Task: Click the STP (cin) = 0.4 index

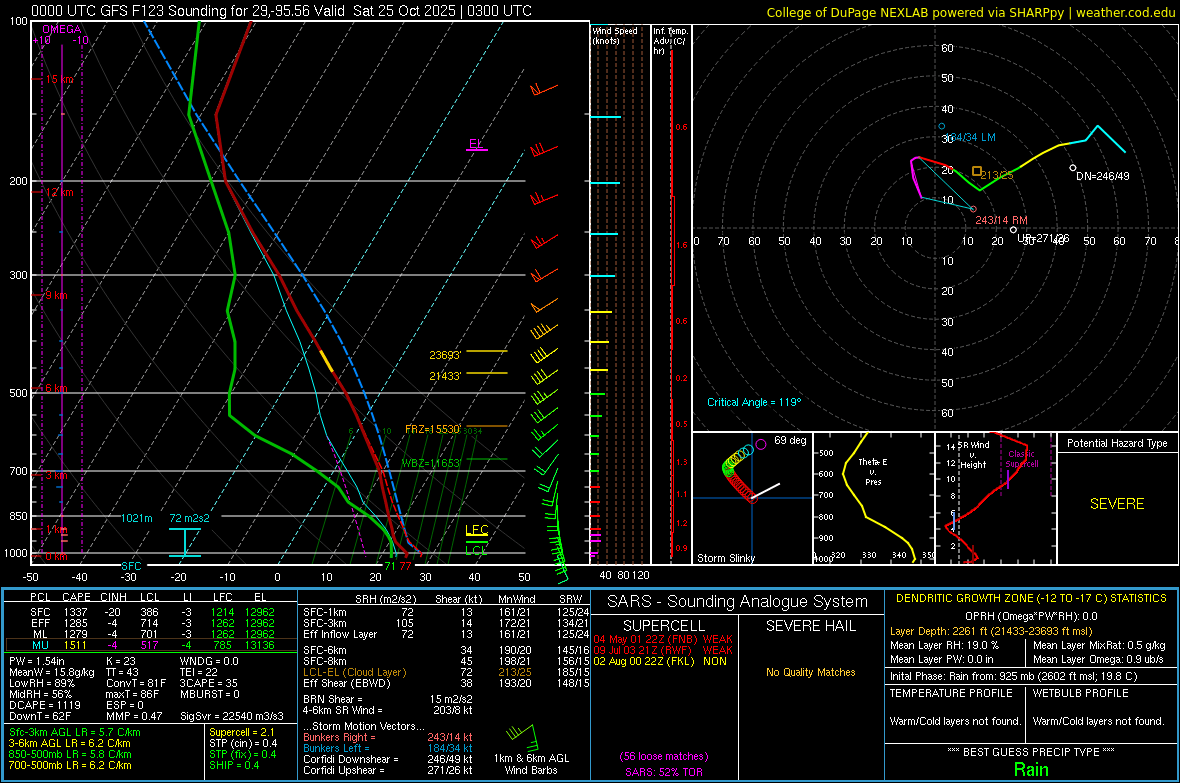Action: [243, 743]
